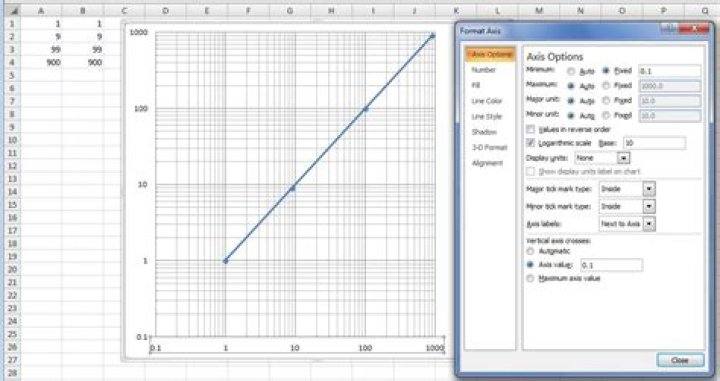Open the Number category
720x381 pixels.
[x=483, y=70]
